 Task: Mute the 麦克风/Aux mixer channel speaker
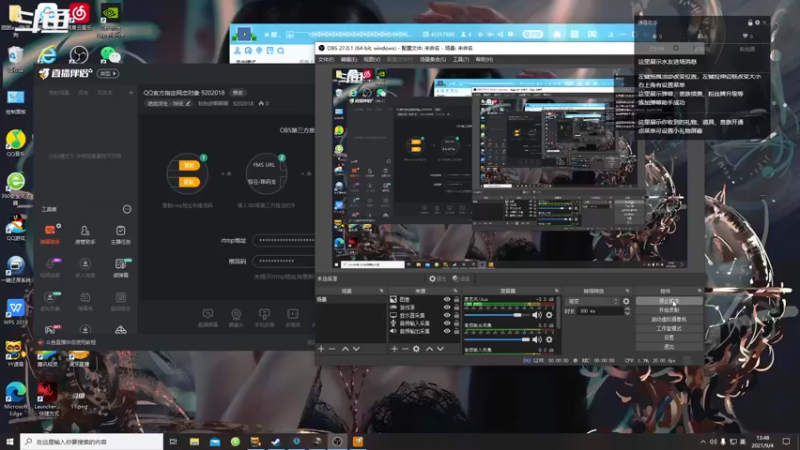[x=537, y=315]
